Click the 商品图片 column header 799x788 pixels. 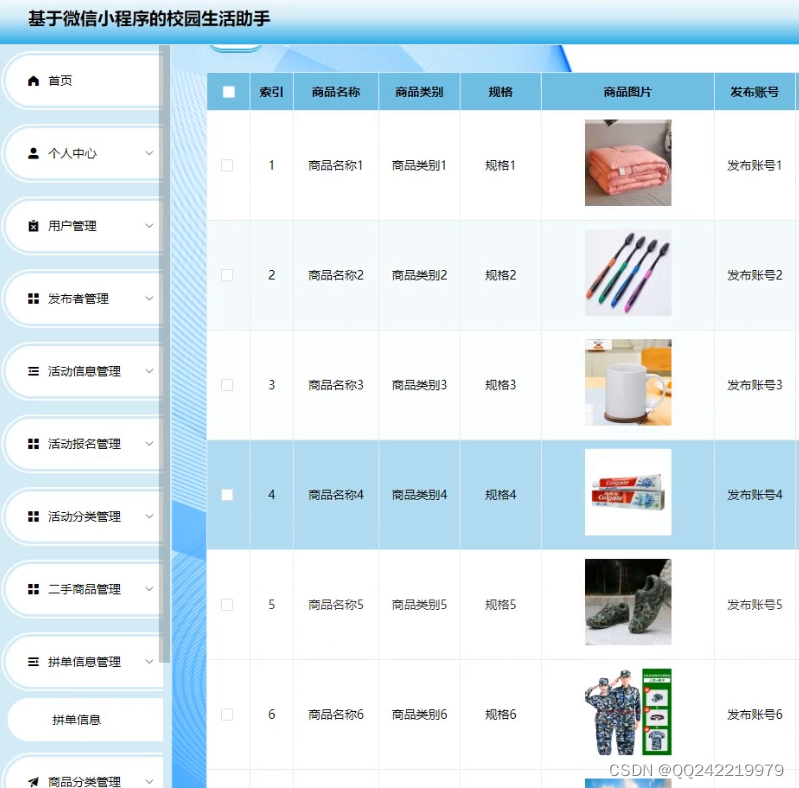[x=628, y=92]
